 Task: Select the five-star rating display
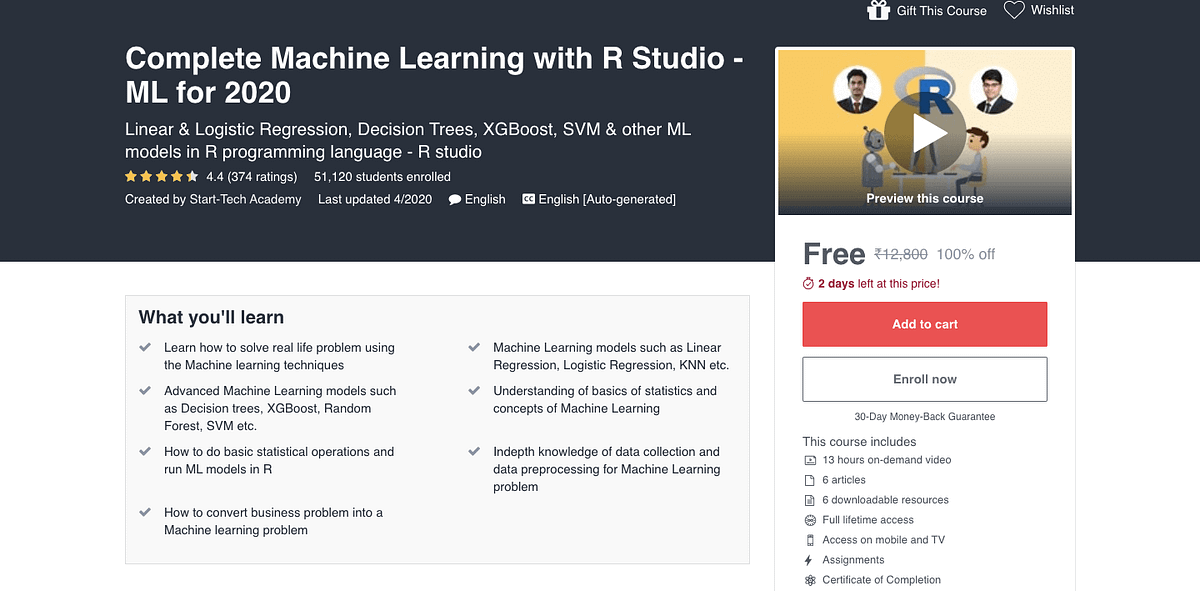[x=161, y=176]
